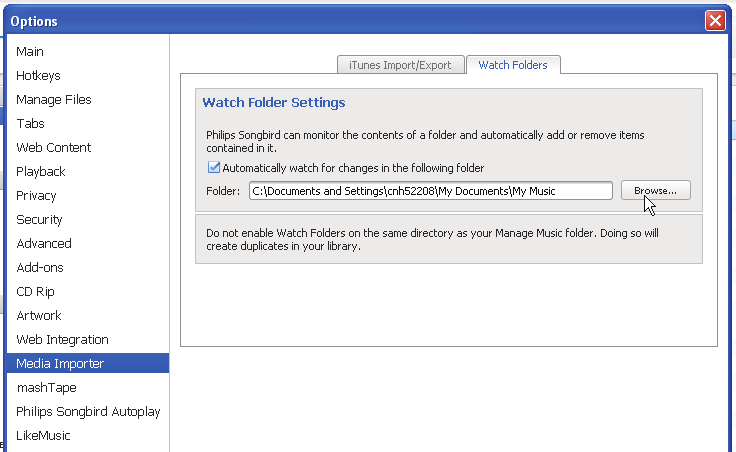The image size is (736, 452).
Task: Choose Advanced in the options list
Action: click(x=44, y=244)
